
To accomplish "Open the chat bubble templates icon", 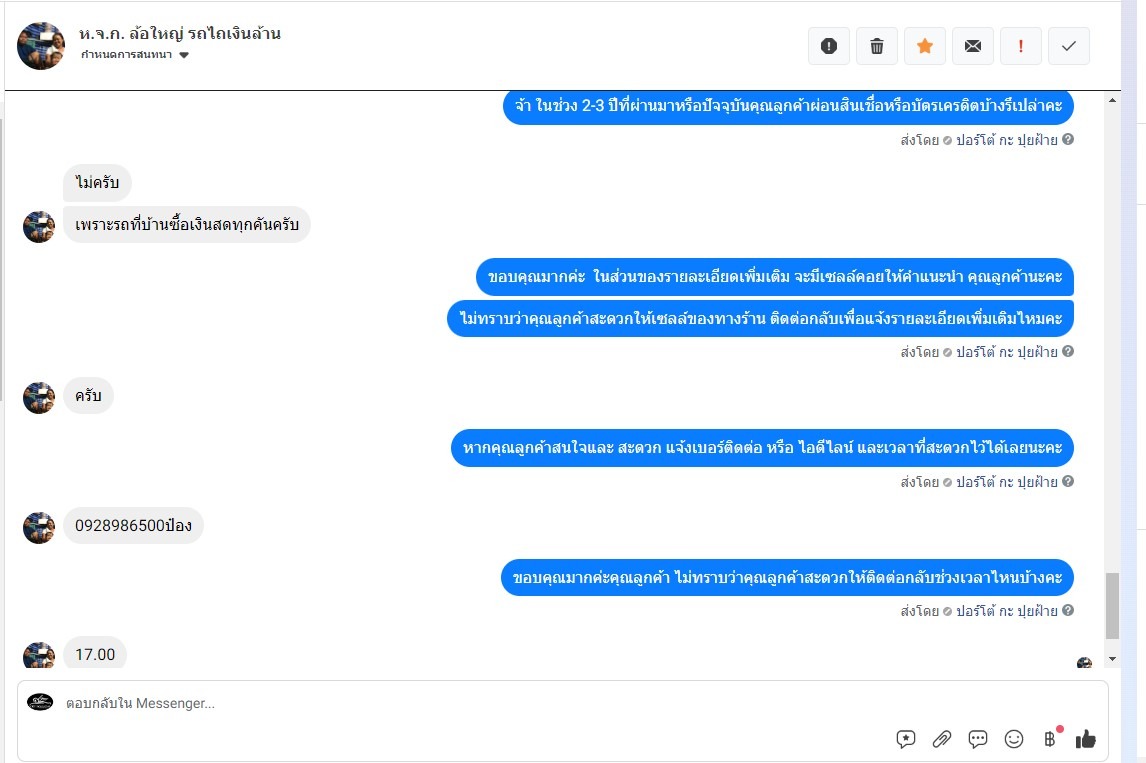I will click(978, 739).
